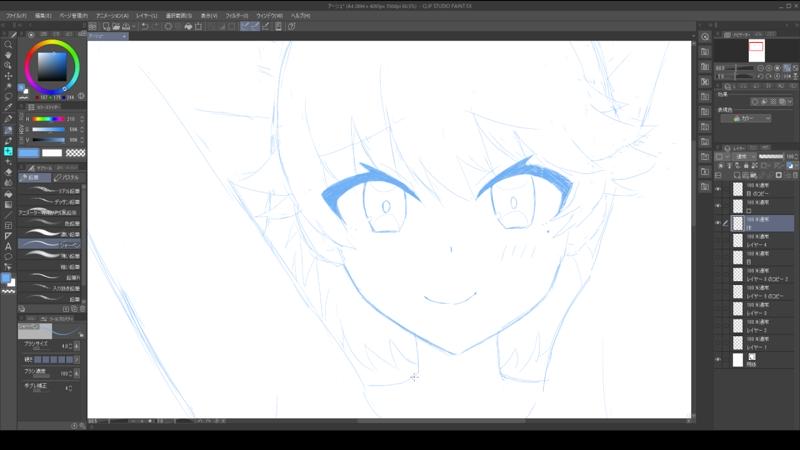Select the Eyedropper tool

[x=8, y=107]
